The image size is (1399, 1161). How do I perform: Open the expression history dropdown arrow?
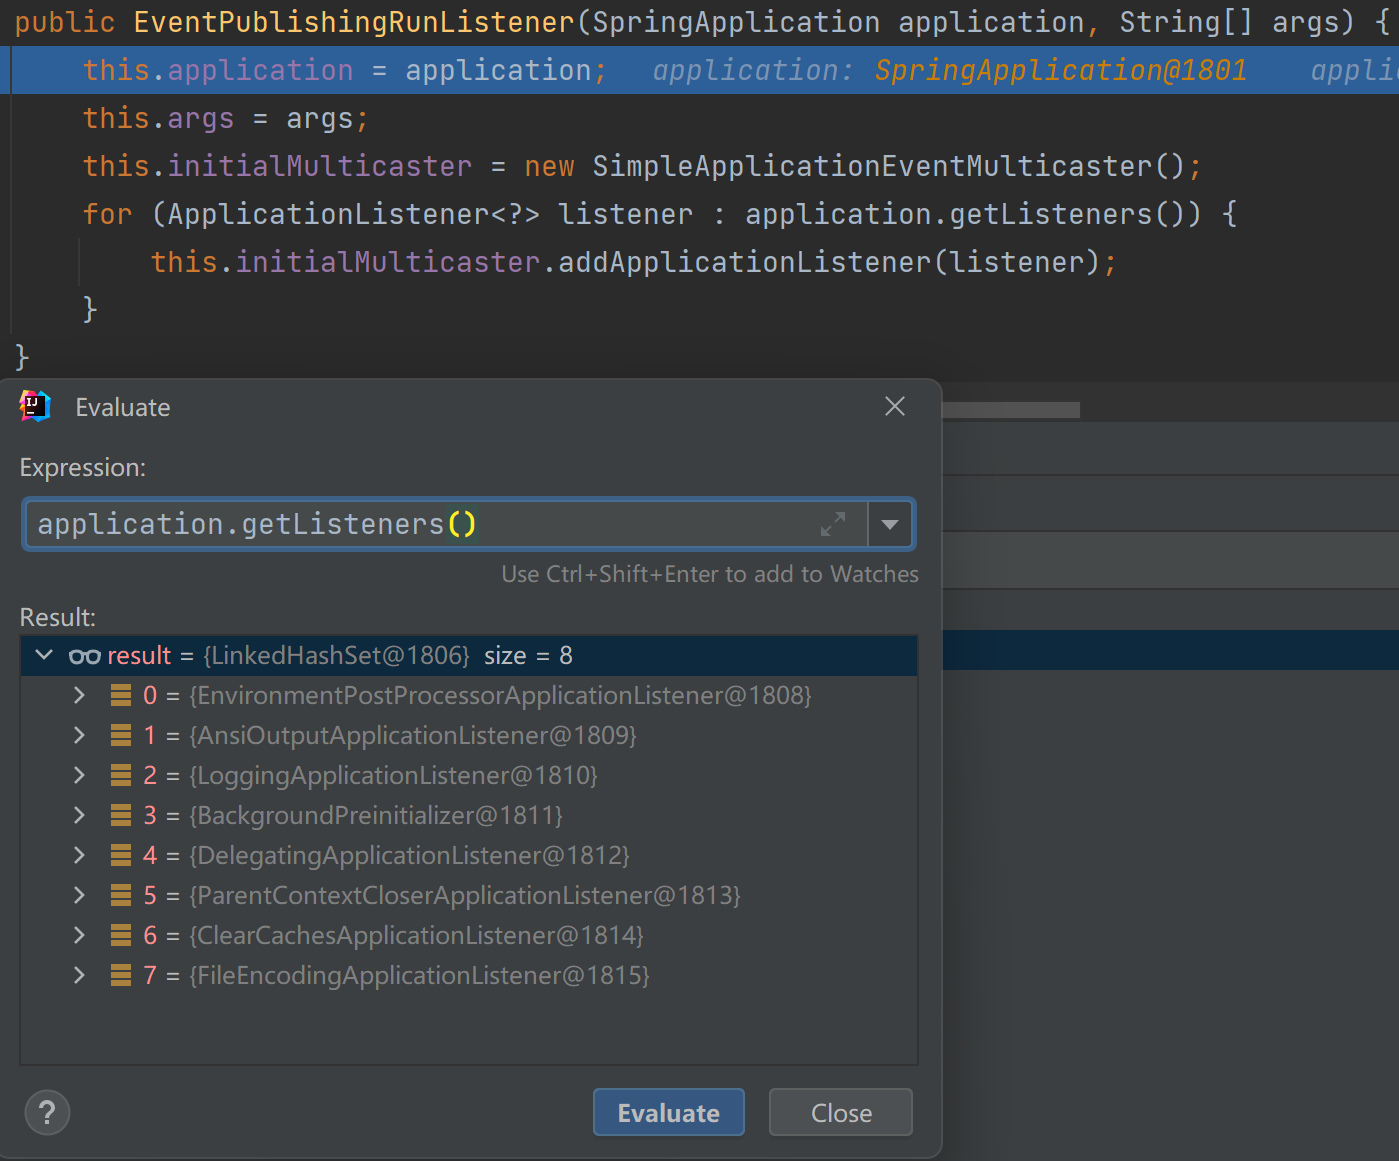[x=890, y=524]
